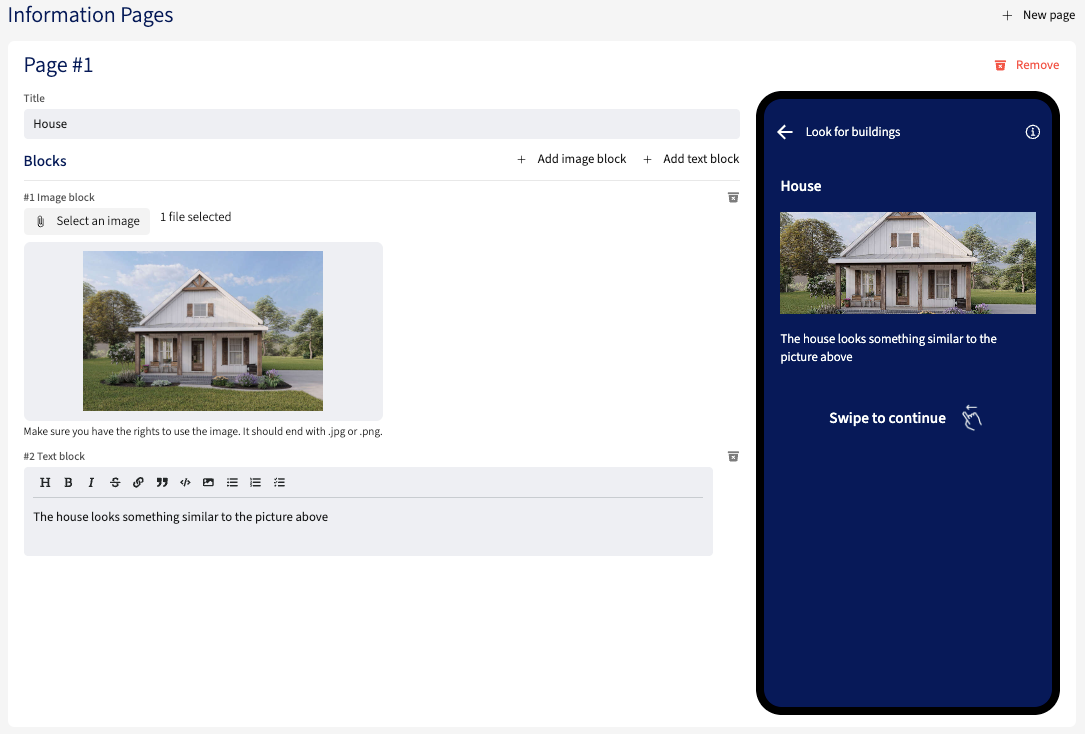Click the code icon in the editor toolbar
This screenshot has height=734, width=1085.
(x=185, y=482)
